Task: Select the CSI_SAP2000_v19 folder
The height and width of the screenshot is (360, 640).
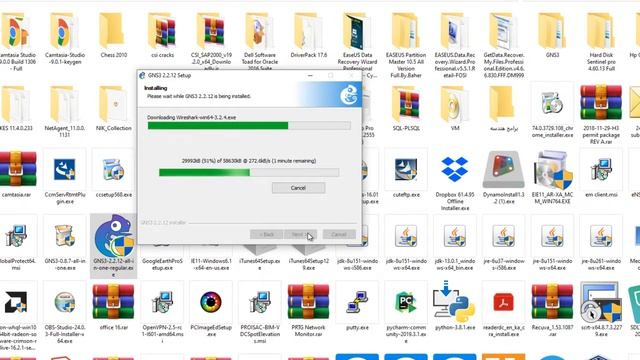Action: click(x=211, y=31)
